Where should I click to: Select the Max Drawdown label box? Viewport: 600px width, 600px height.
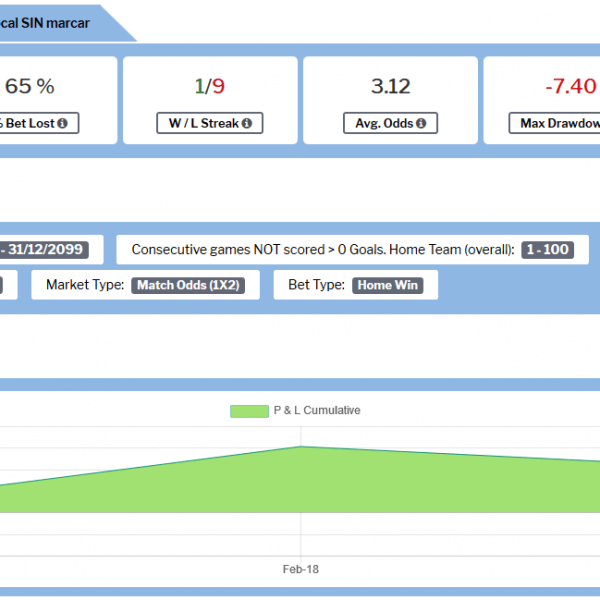point(555,123)
